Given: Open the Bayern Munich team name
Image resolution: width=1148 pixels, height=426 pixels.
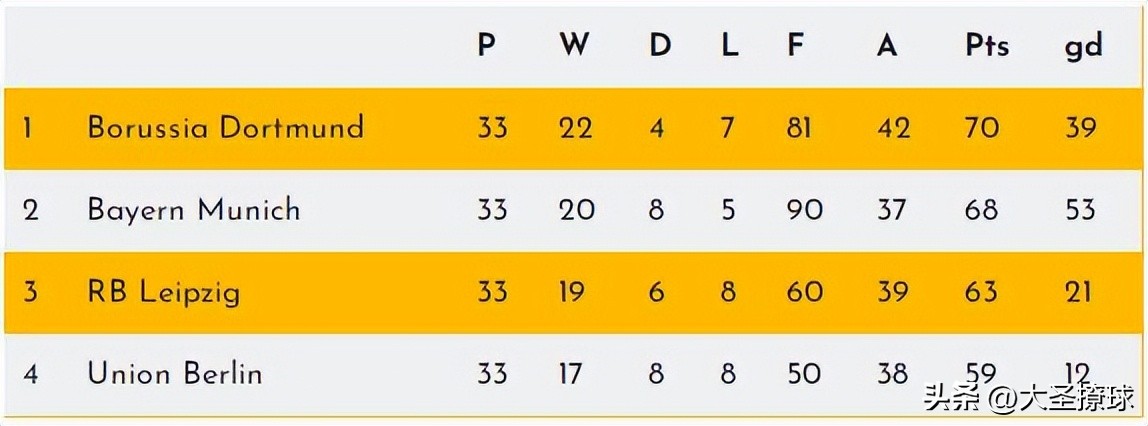Looking at the screenshot, I should (x=194, y=210).
